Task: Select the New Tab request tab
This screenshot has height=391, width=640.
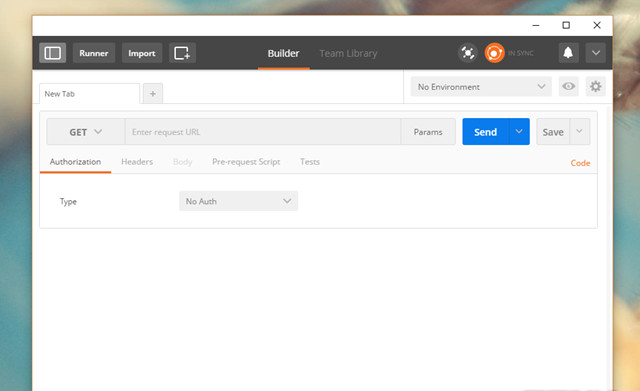Action: pyautogui.click(x=89, y=94)
